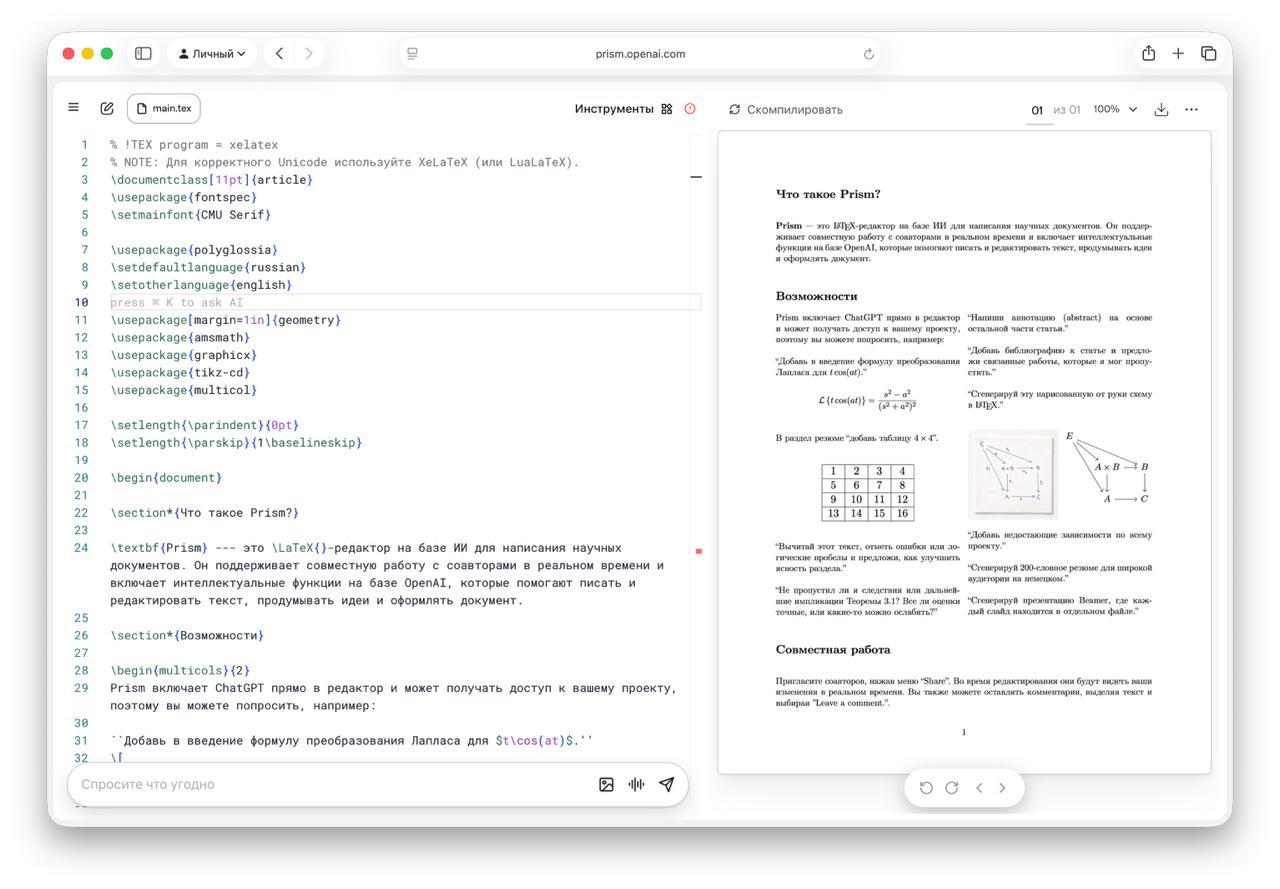This screenshot has height=889, width=1280.
Task: Click the \documentclass[11pt]{article} line
Action: coord(212,180)
